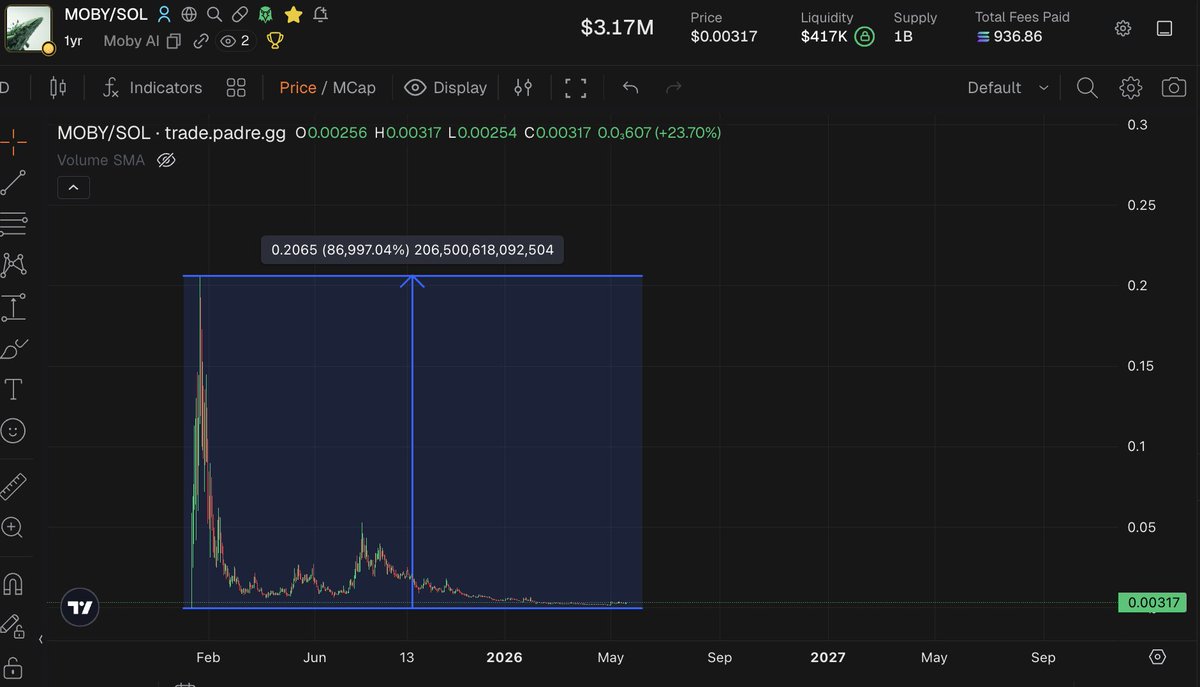
Task: Open the pill pump.fun link icon
Action: 240,15
